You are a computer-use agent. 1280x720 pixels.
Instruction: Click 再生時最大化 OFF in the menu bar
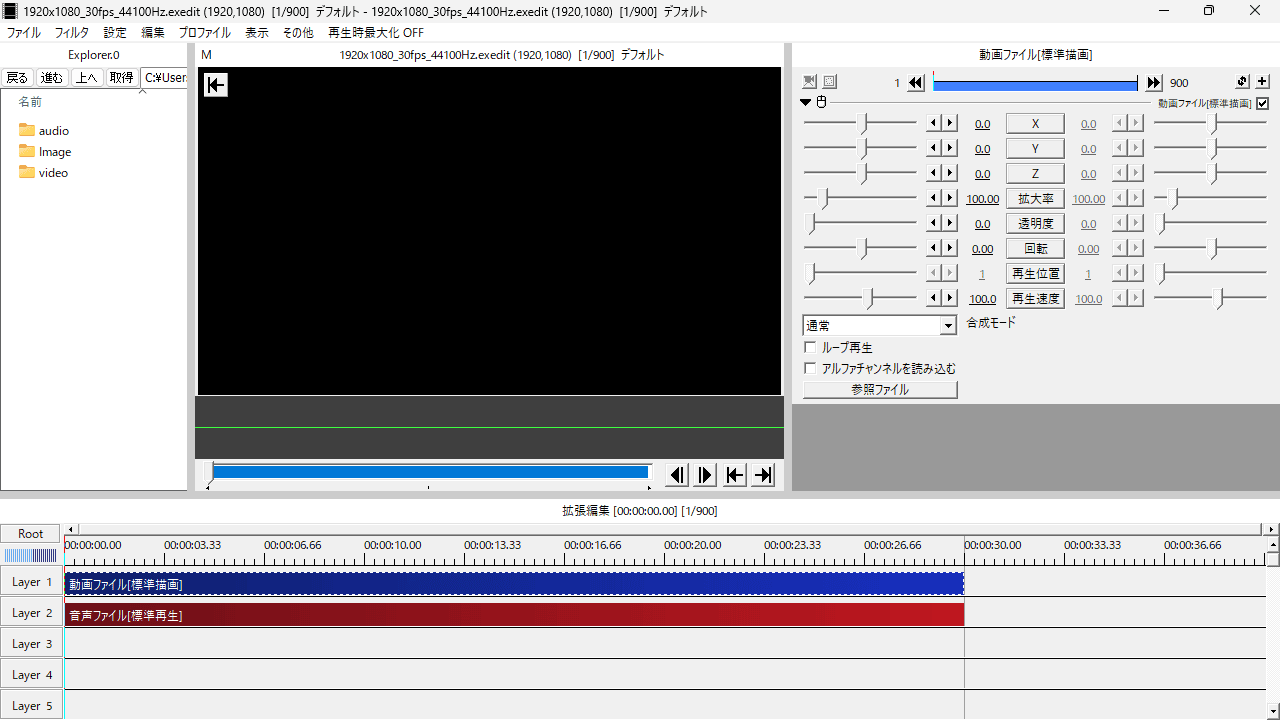tap(376, 33)
